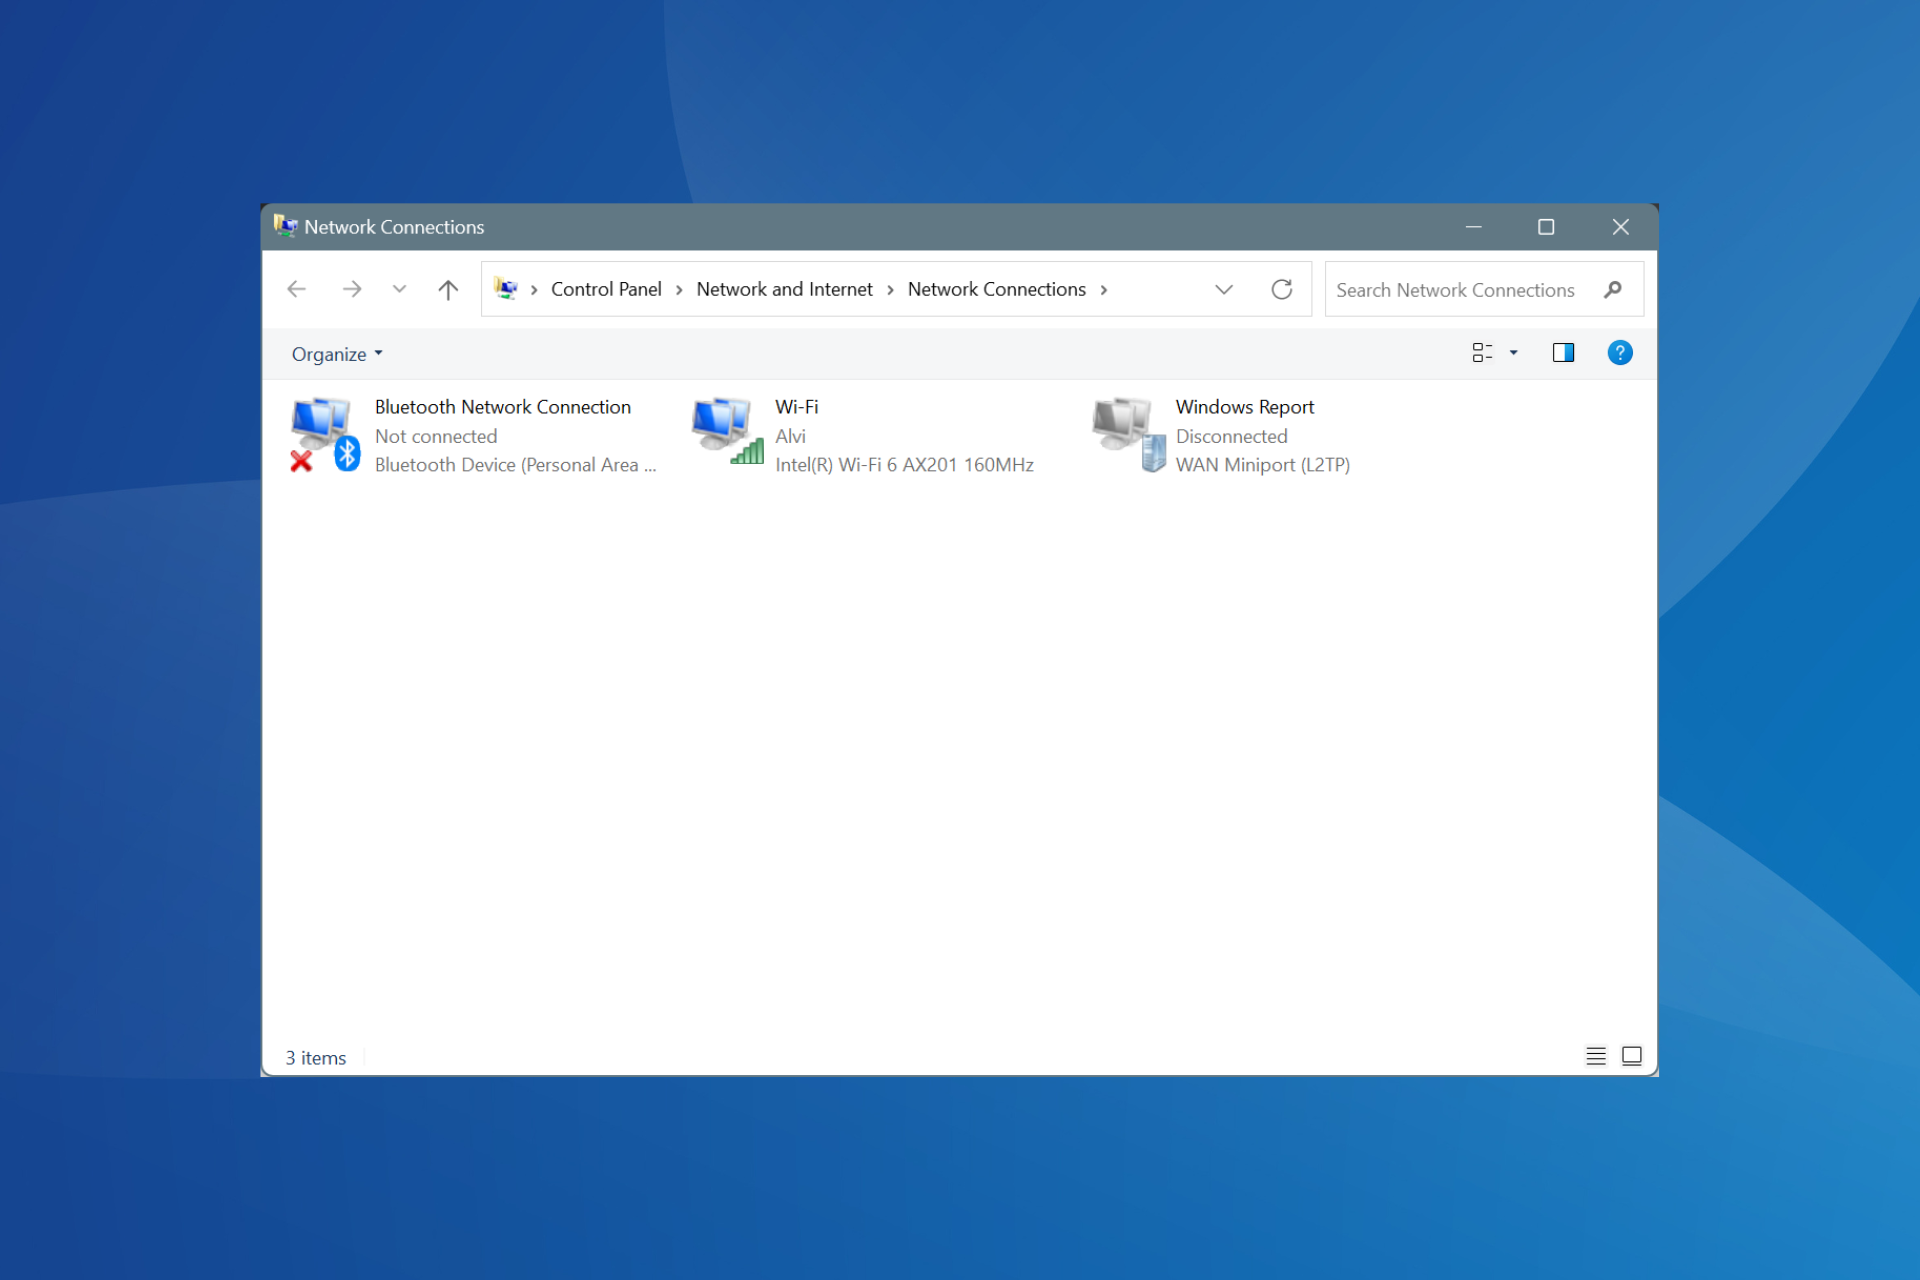The image size is (1920, 1280).
Task: Maximize the Network Connections window
Action: [x=1546, y=227]
